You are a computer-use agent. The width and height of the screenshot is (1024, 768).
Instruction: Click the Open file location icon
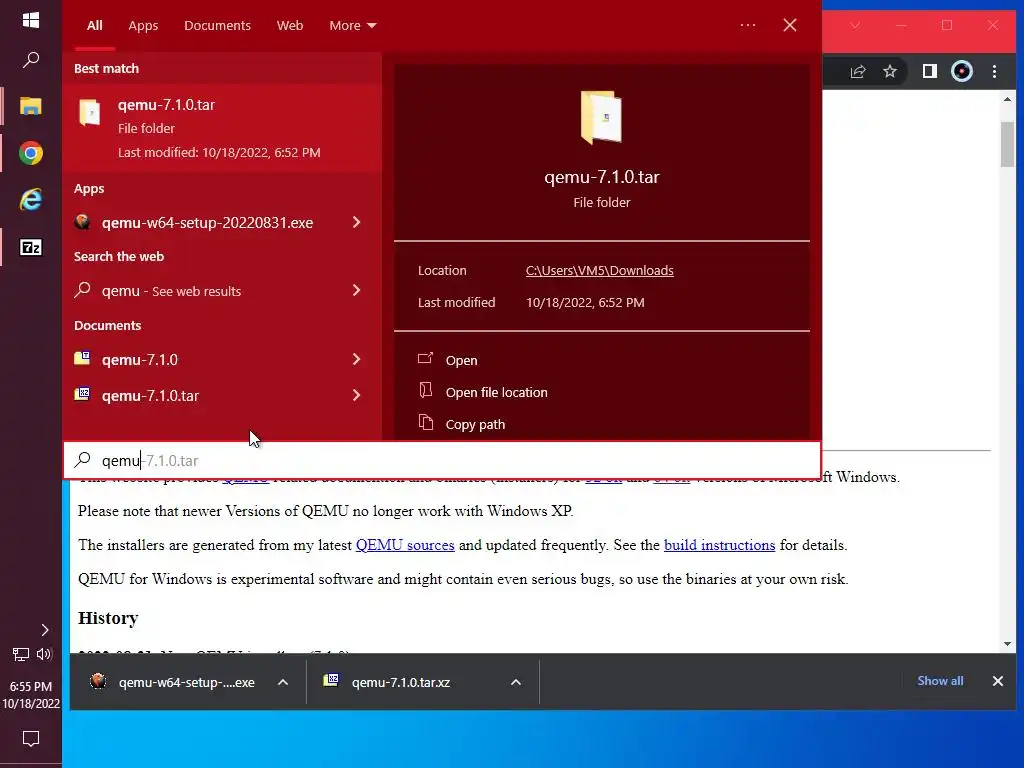click(426, 391)
